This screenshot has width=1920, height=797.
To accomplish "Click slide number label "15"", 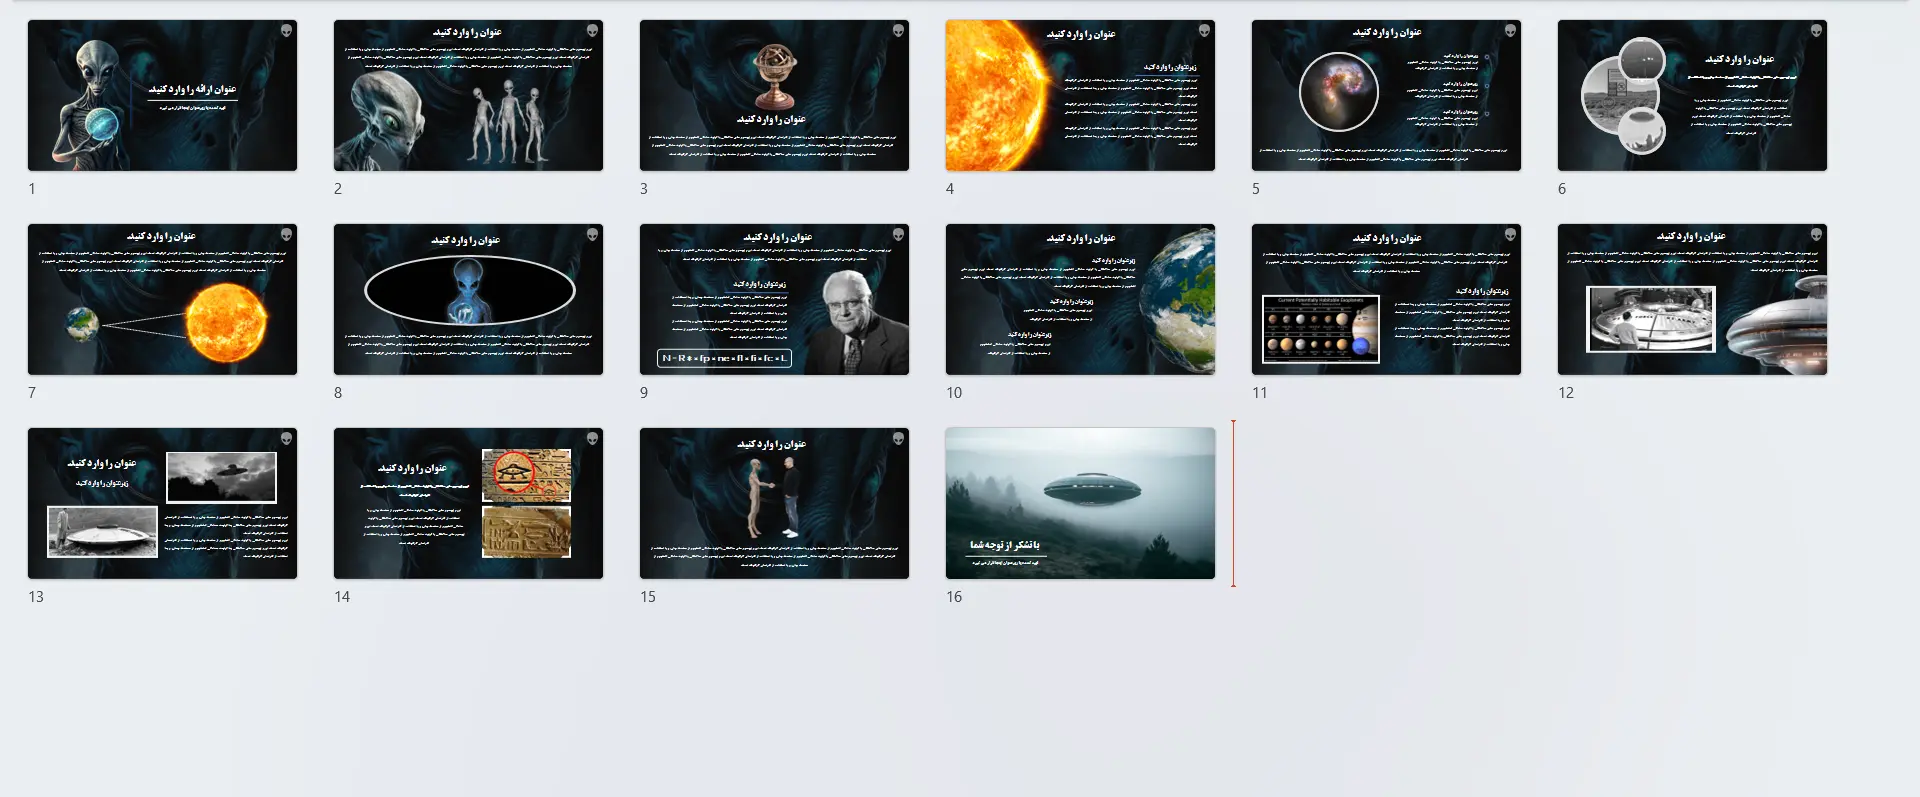I will coord(648,597).
